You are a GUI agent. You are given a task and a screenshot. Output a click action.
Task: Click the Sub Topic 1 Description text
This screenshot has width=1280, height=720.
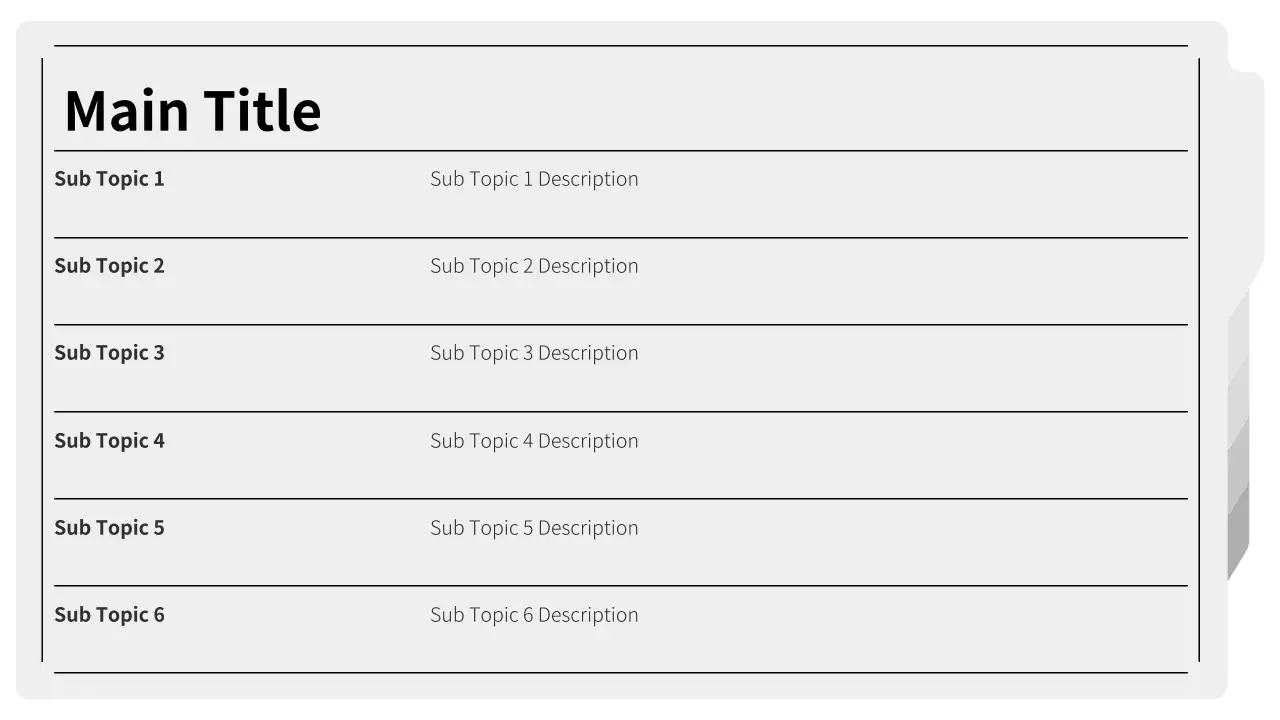534,179
